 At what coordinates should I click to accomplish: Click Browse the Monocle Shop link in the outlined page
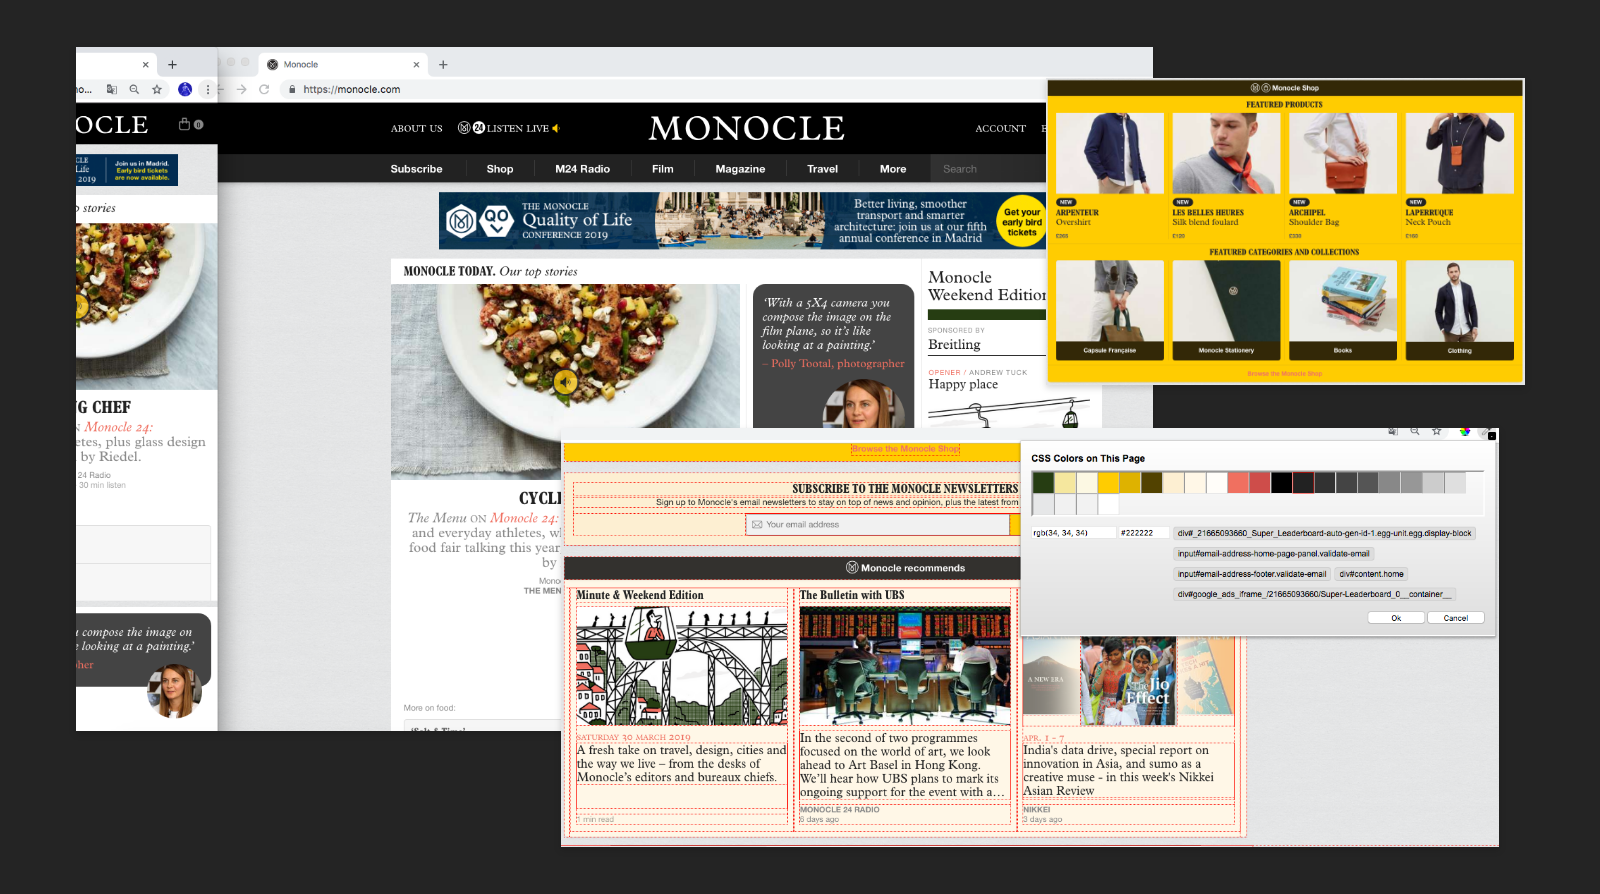coord(905,449)
